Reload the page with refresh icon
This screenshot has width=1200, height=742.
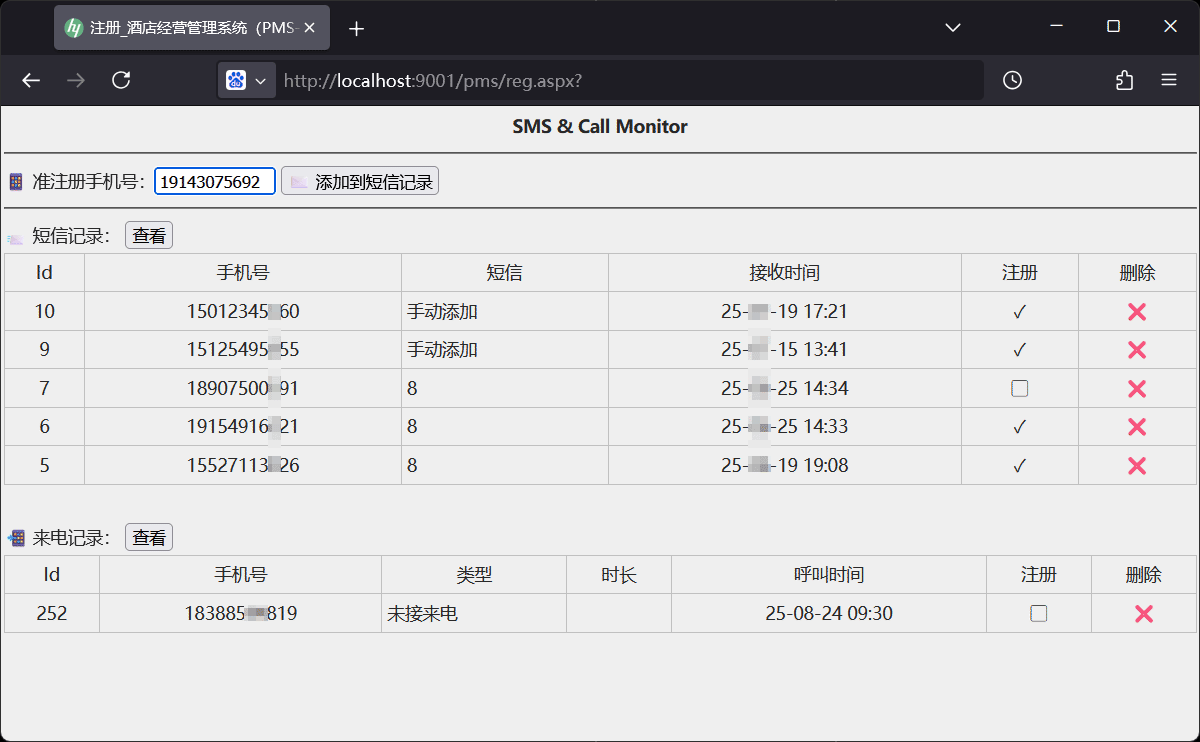click(121, 80)
